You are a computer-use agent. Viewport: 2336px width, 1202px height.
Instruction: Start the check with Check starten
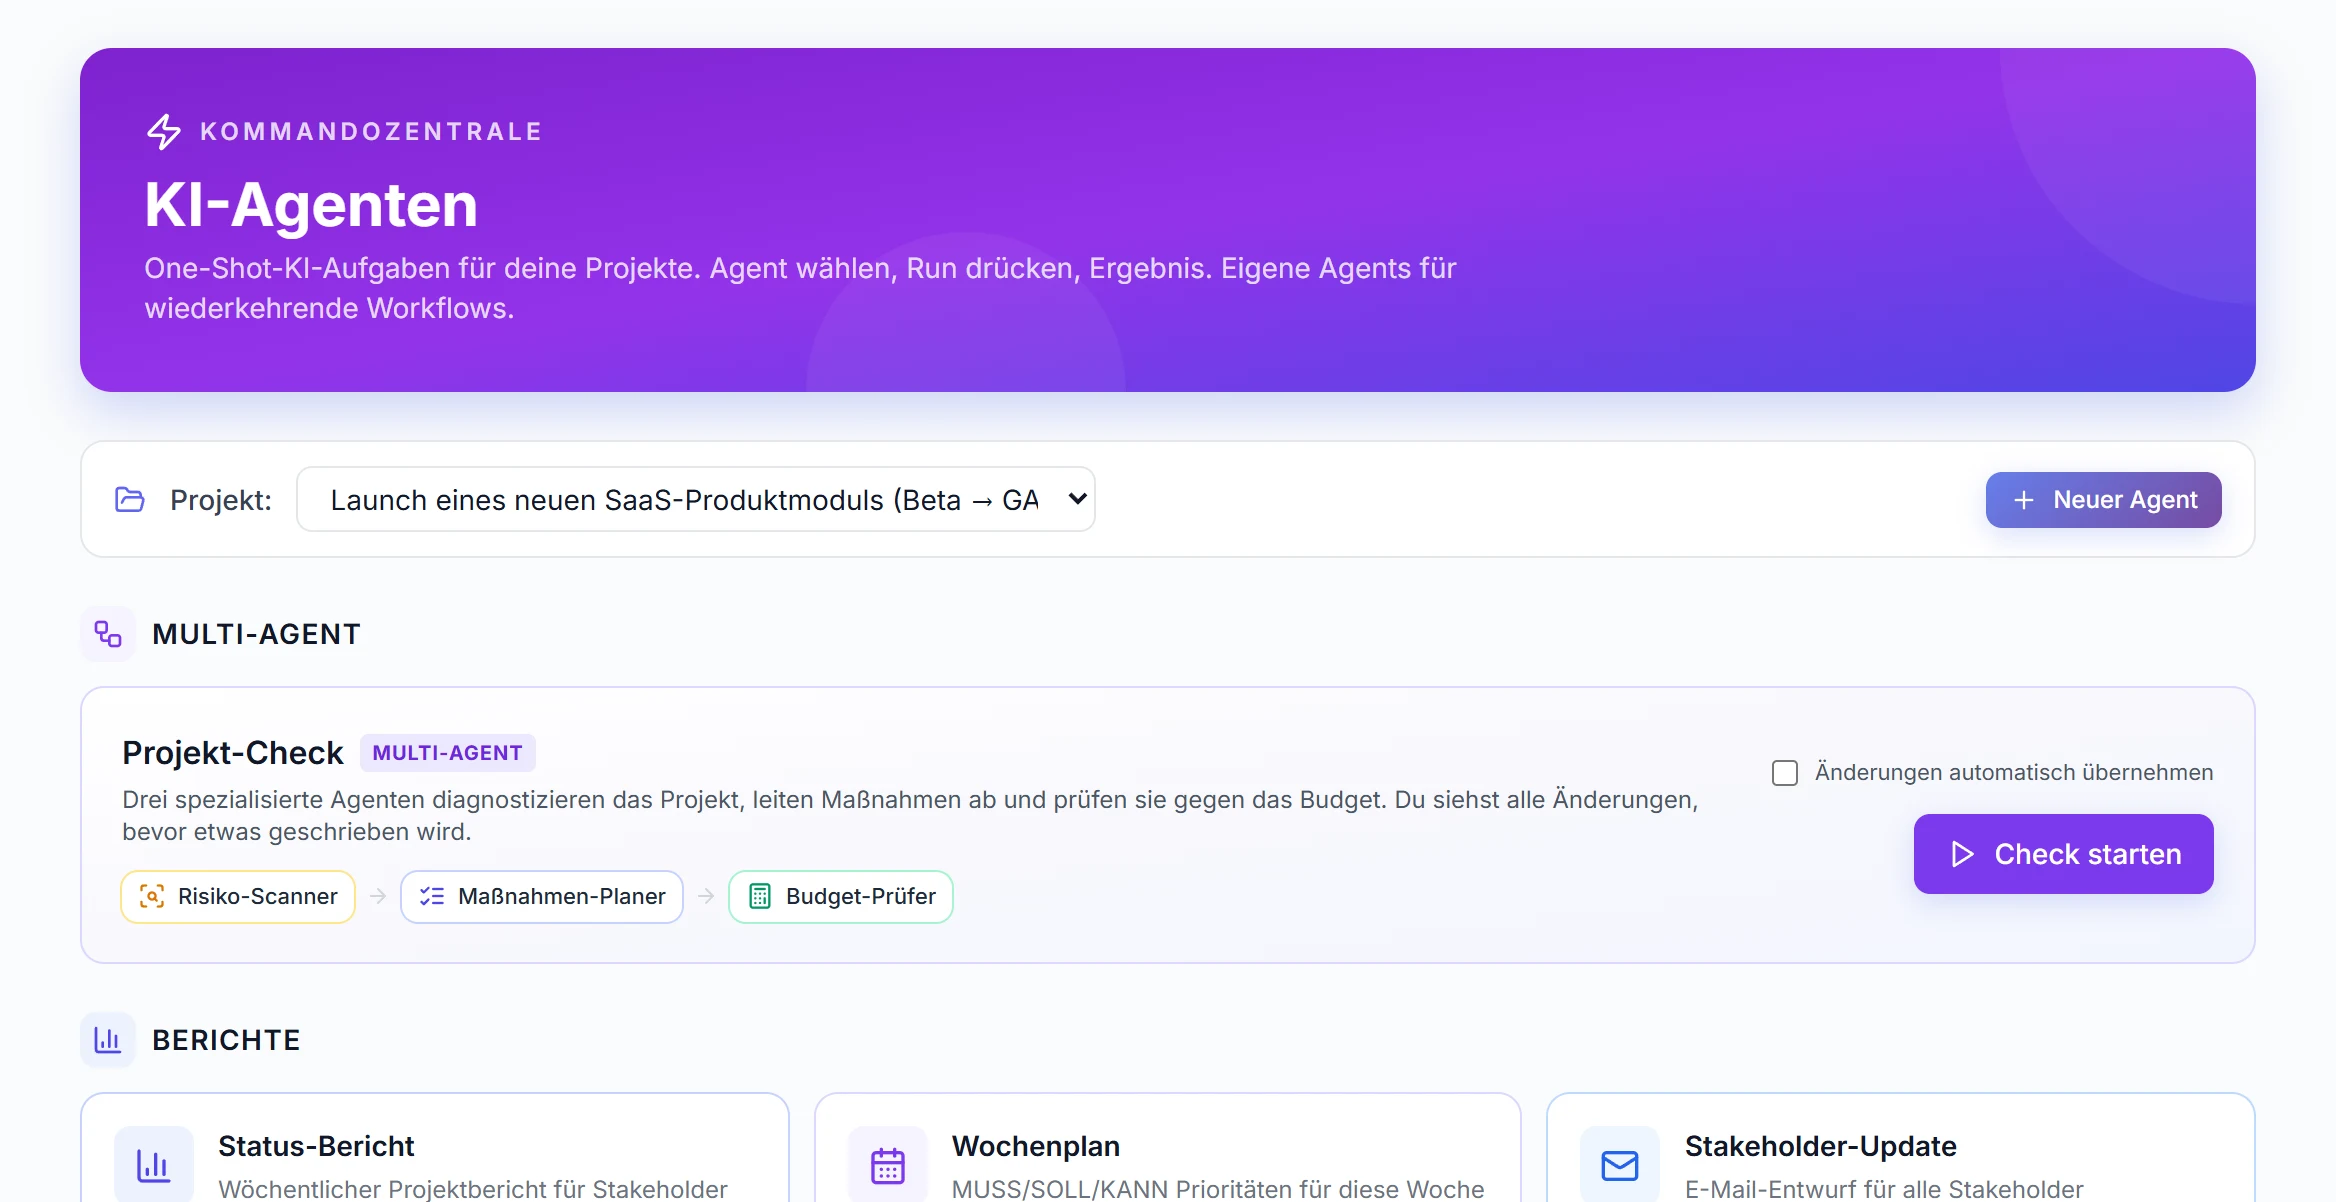click(2064, 854)
